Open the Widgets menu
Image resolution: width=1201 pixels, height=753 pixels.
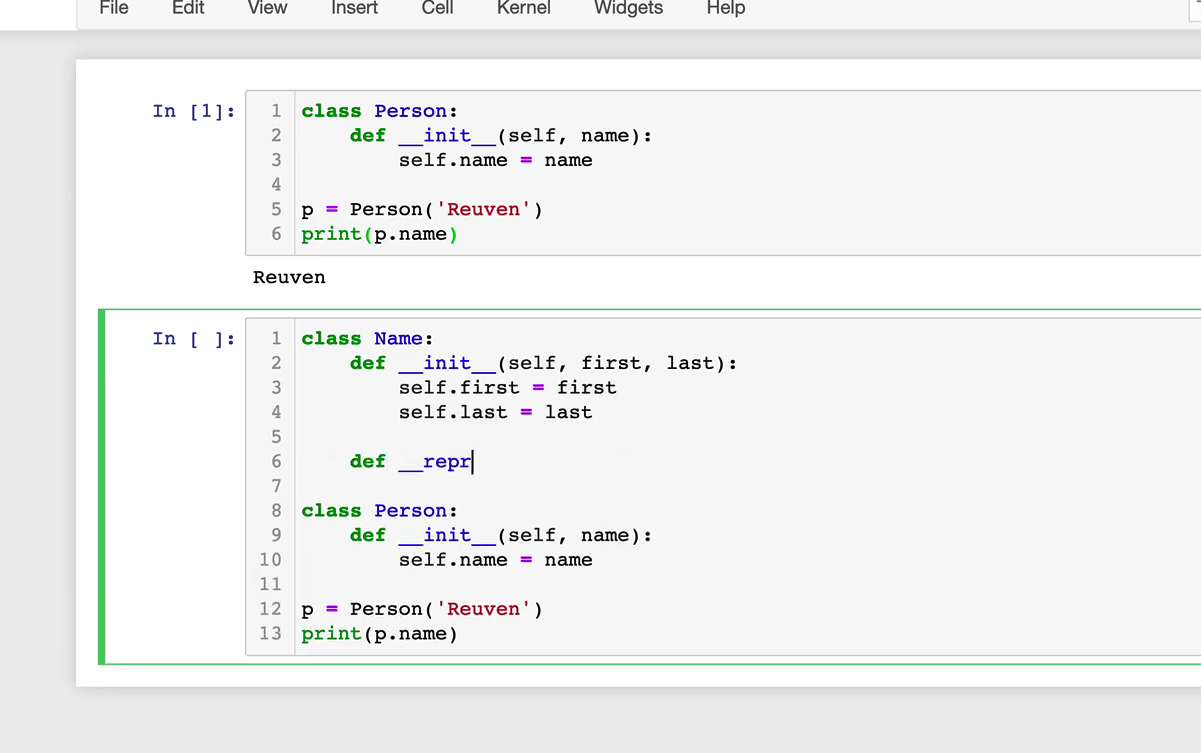pyautogui.click(x=628, y=9)
